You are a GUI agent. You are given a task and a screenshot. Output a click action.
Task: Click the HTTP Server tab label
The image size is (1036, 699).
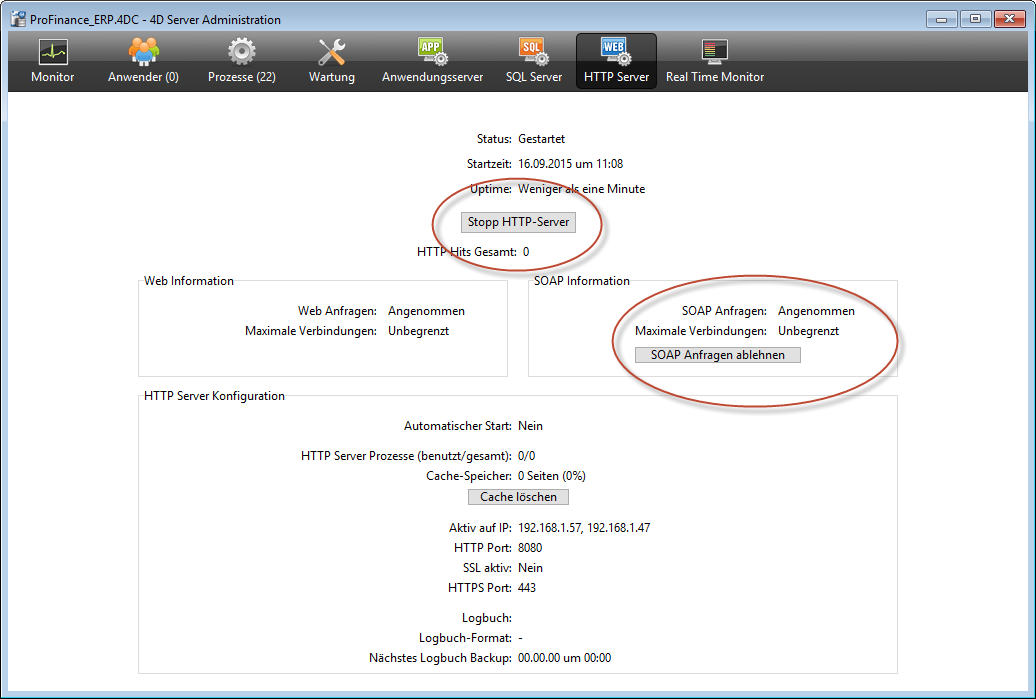[x=616, y=77]
